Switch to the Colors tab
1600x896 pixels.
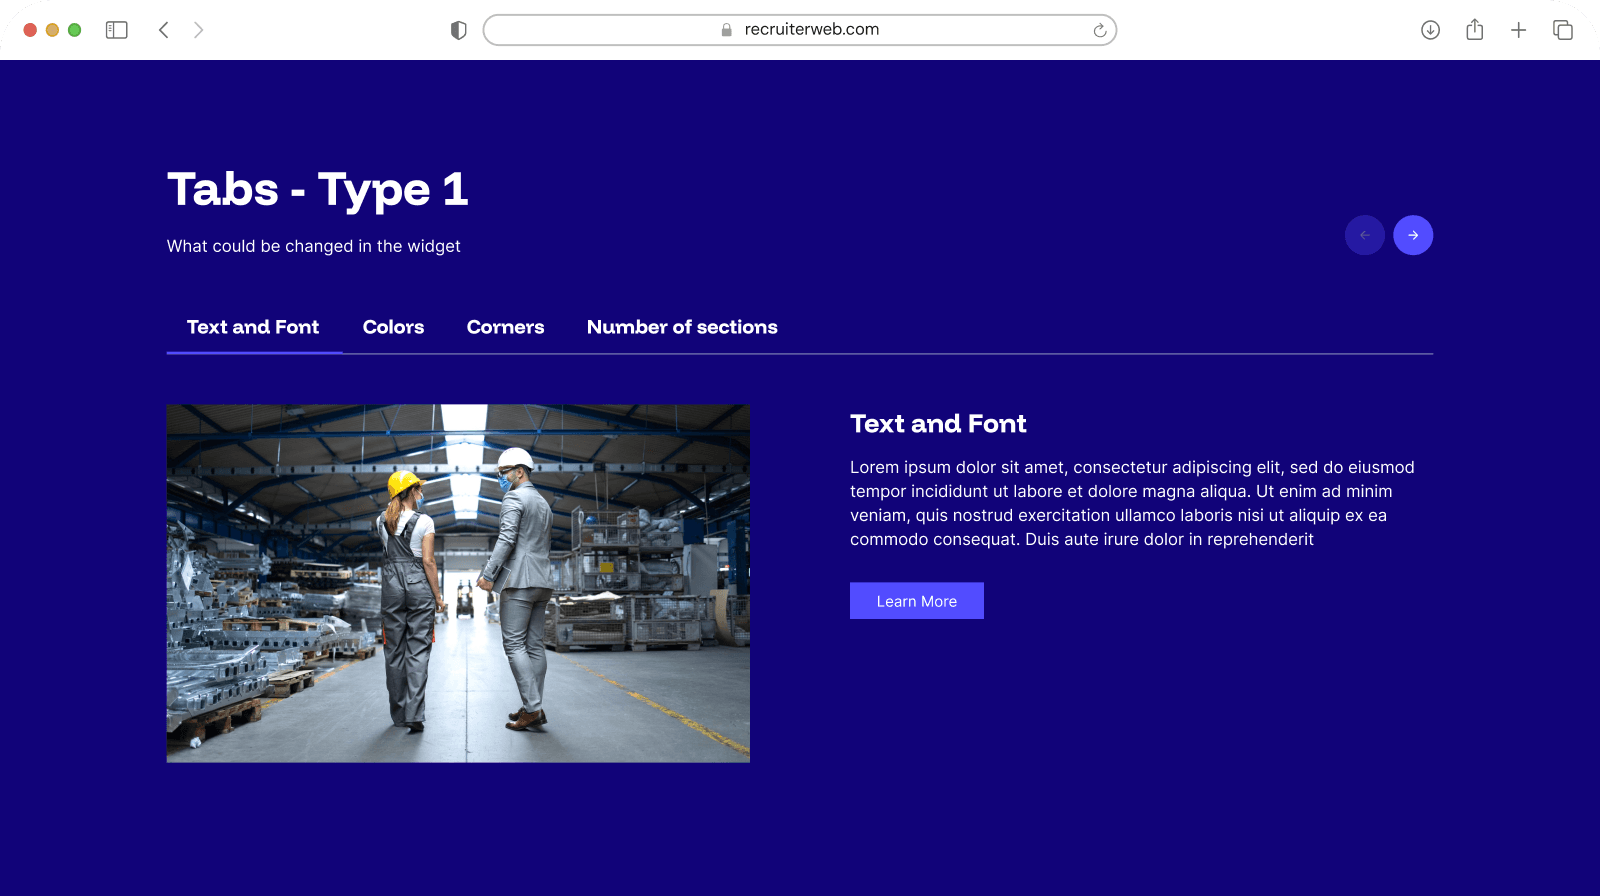point(393,327)
